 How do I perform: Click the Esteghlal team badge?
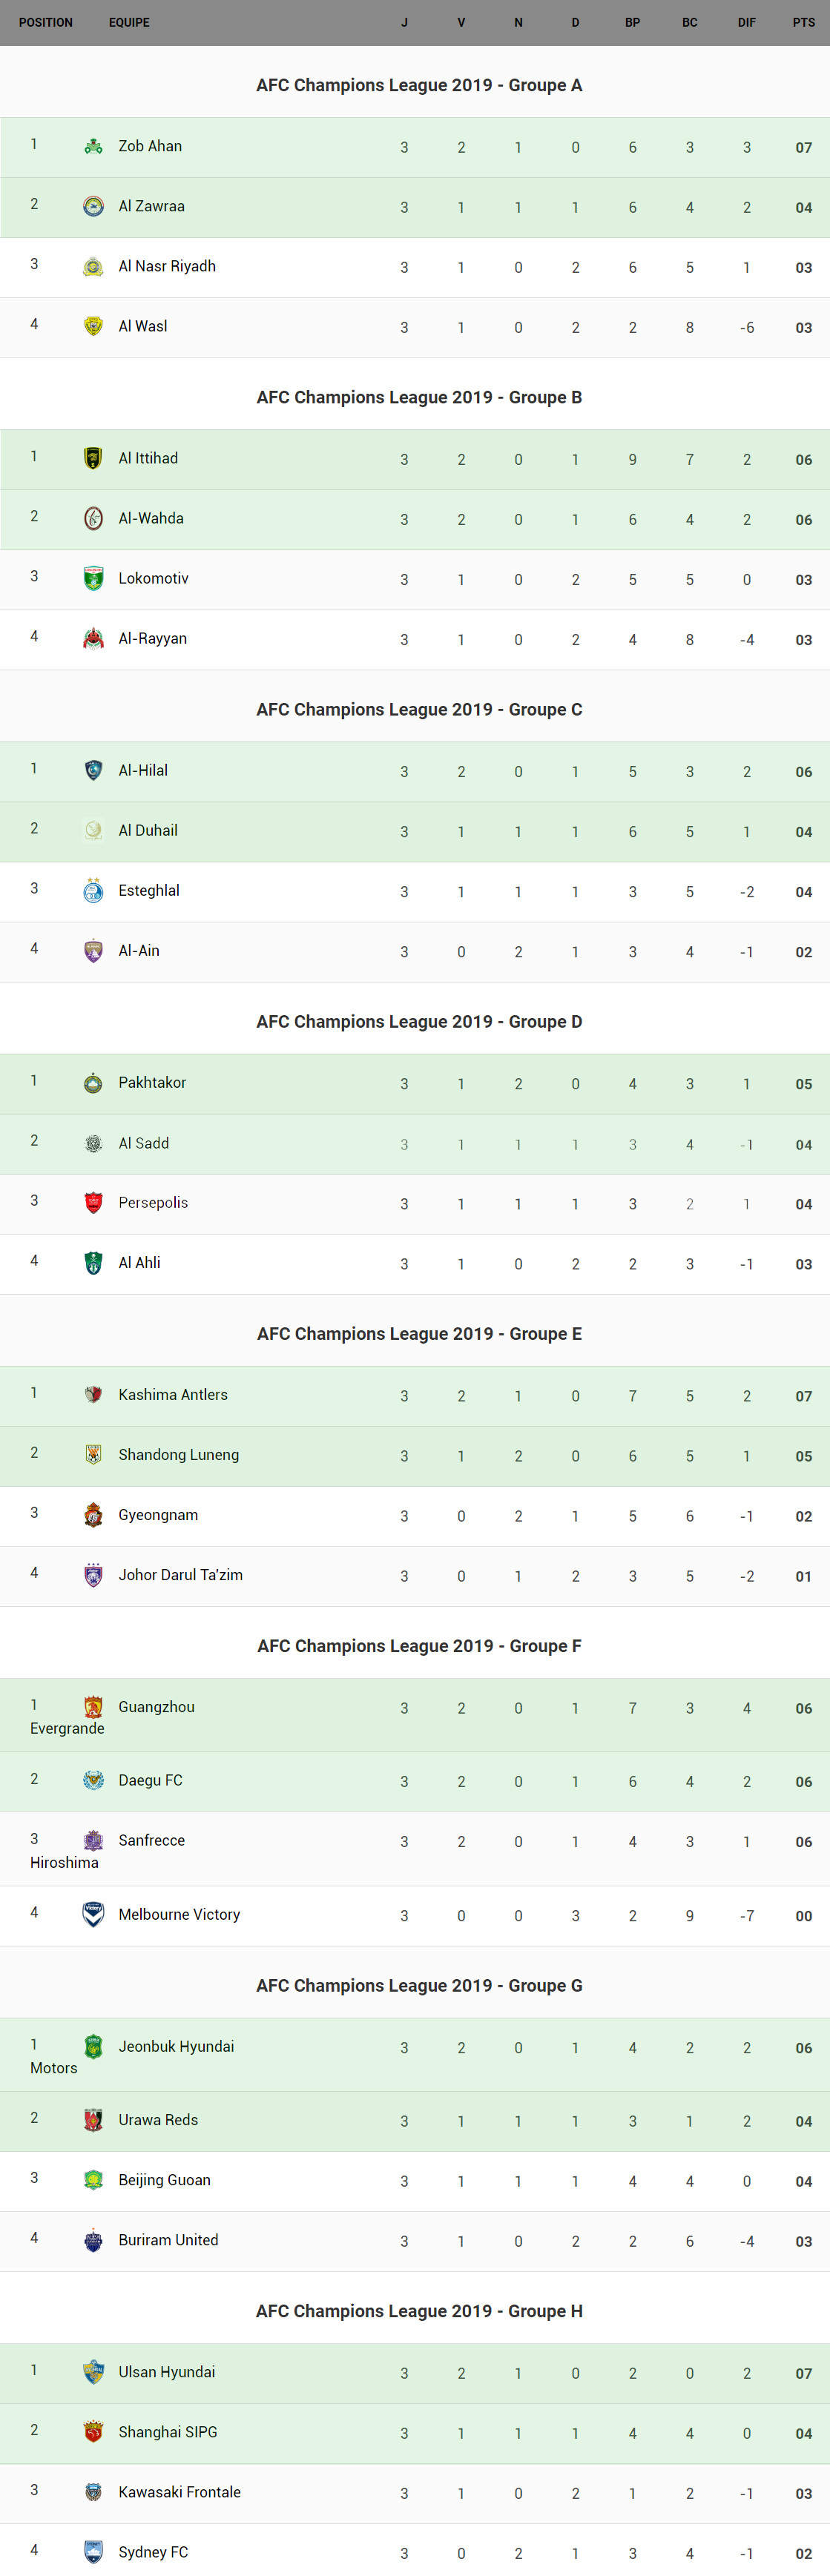93,891
